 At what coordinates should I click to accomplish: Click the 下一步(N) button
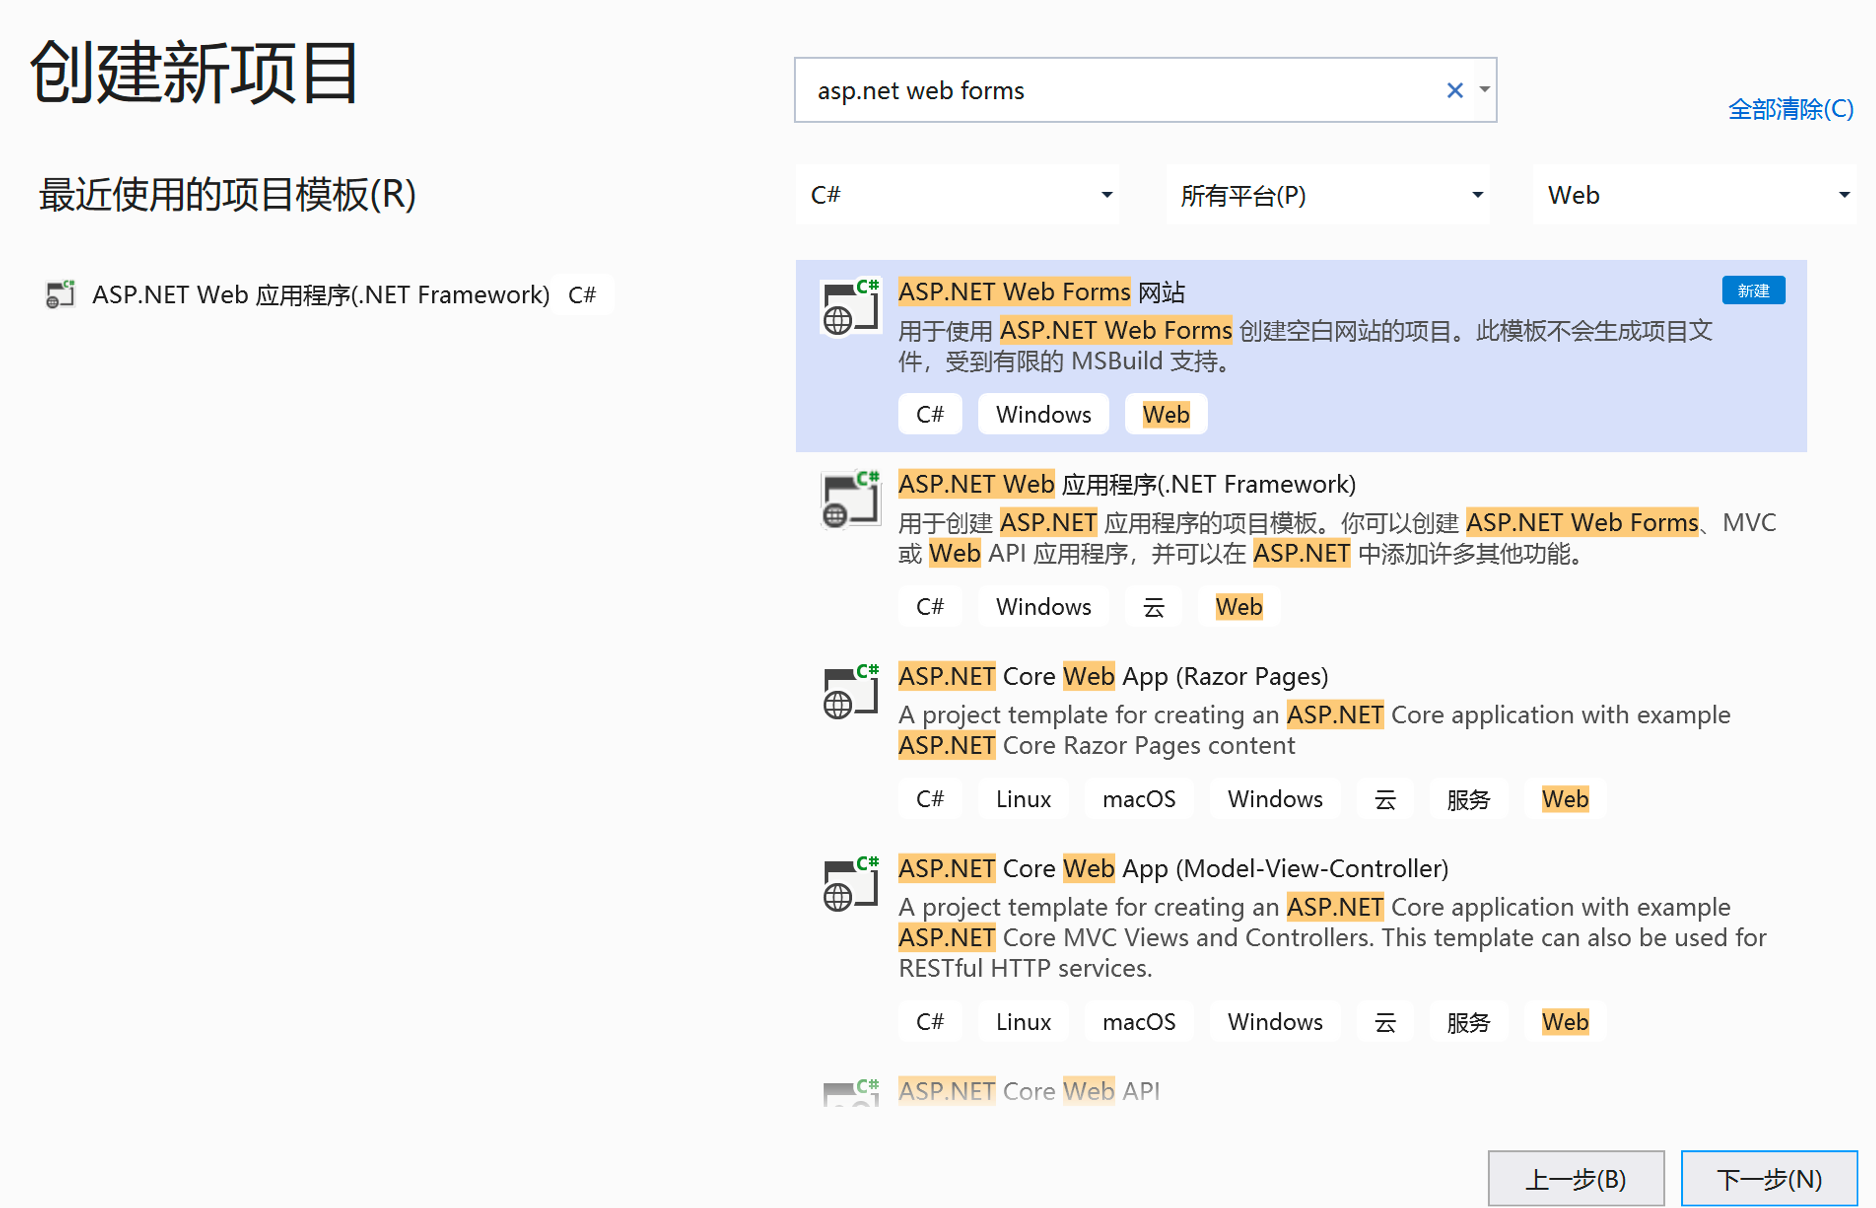click(1768, 1178)
